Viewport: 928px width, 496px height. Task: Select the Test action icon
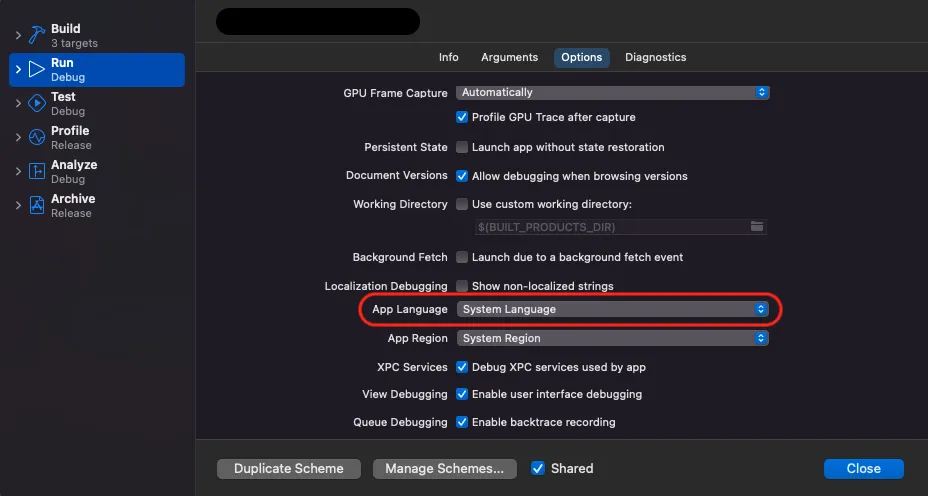point(37,103)
